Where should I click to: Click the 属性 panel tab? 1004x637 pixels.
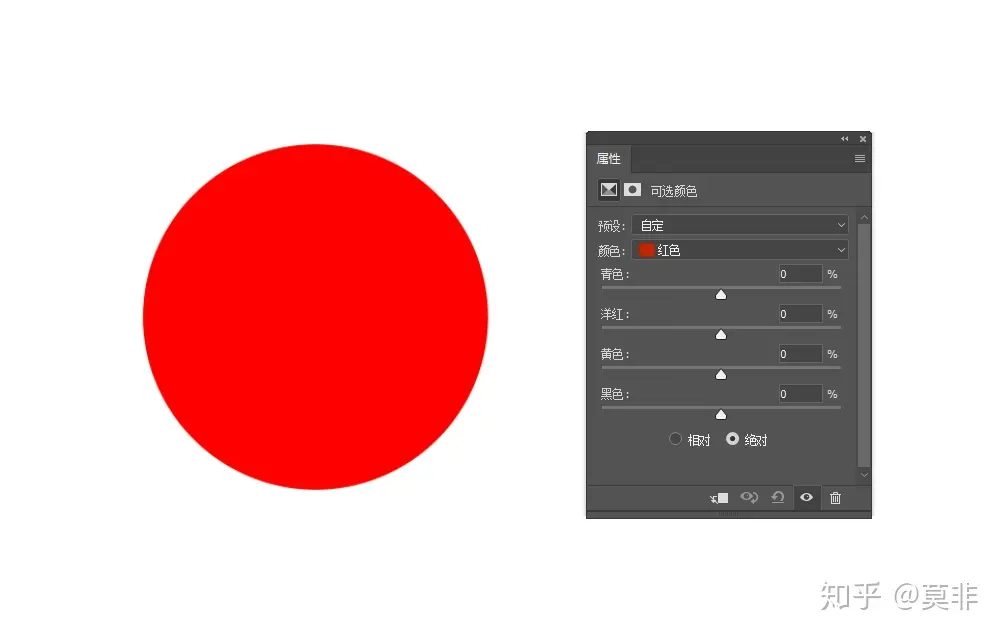610,158
